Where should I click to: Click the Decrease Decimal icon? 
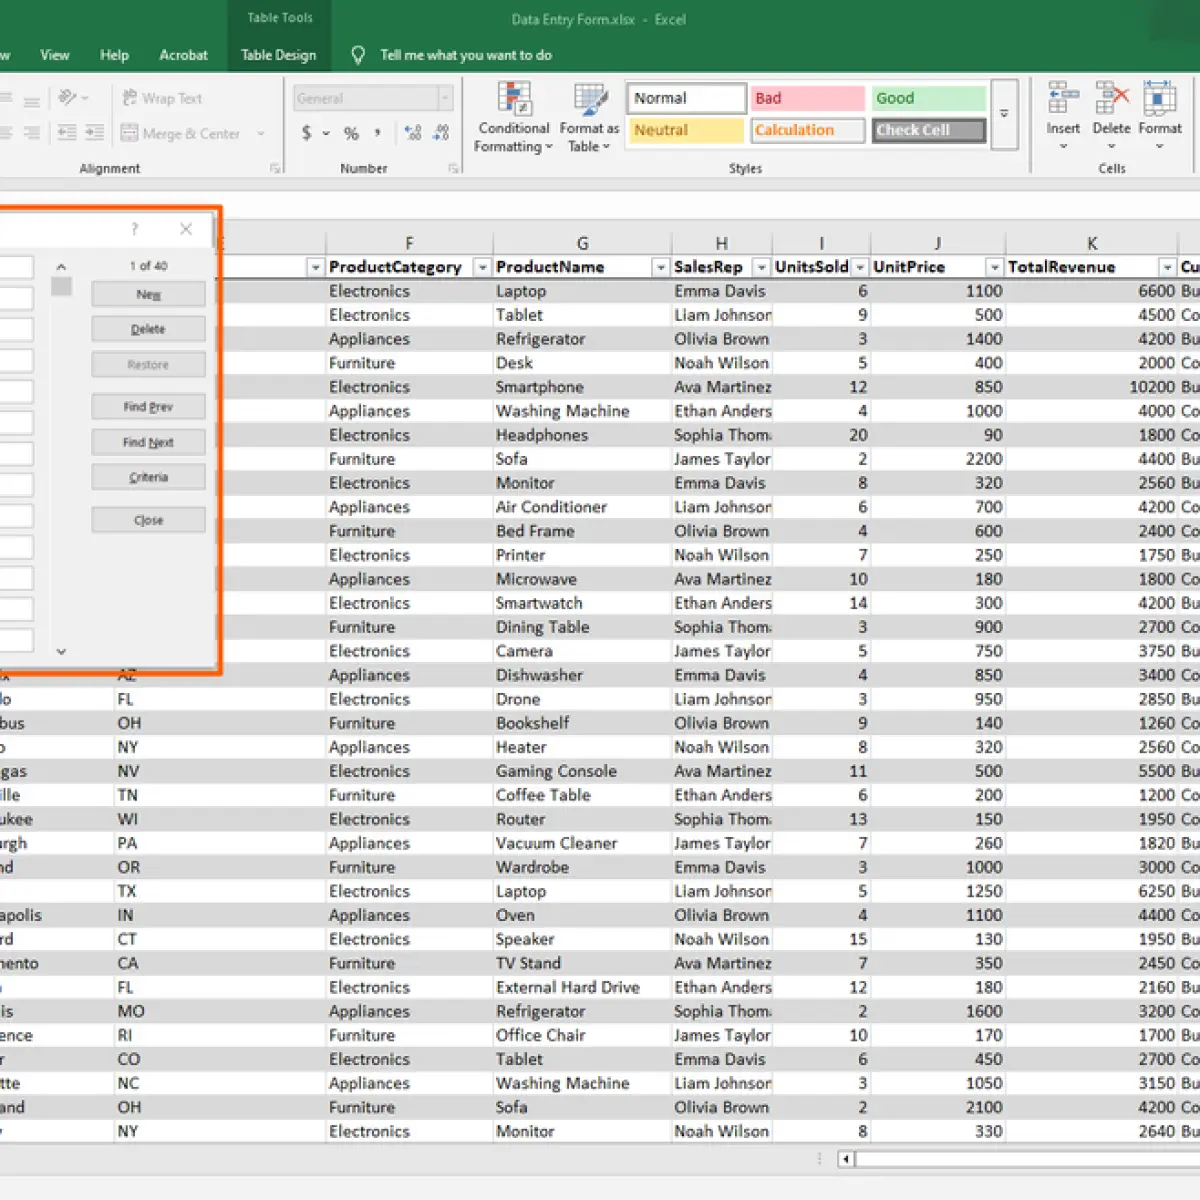point(440,133)
